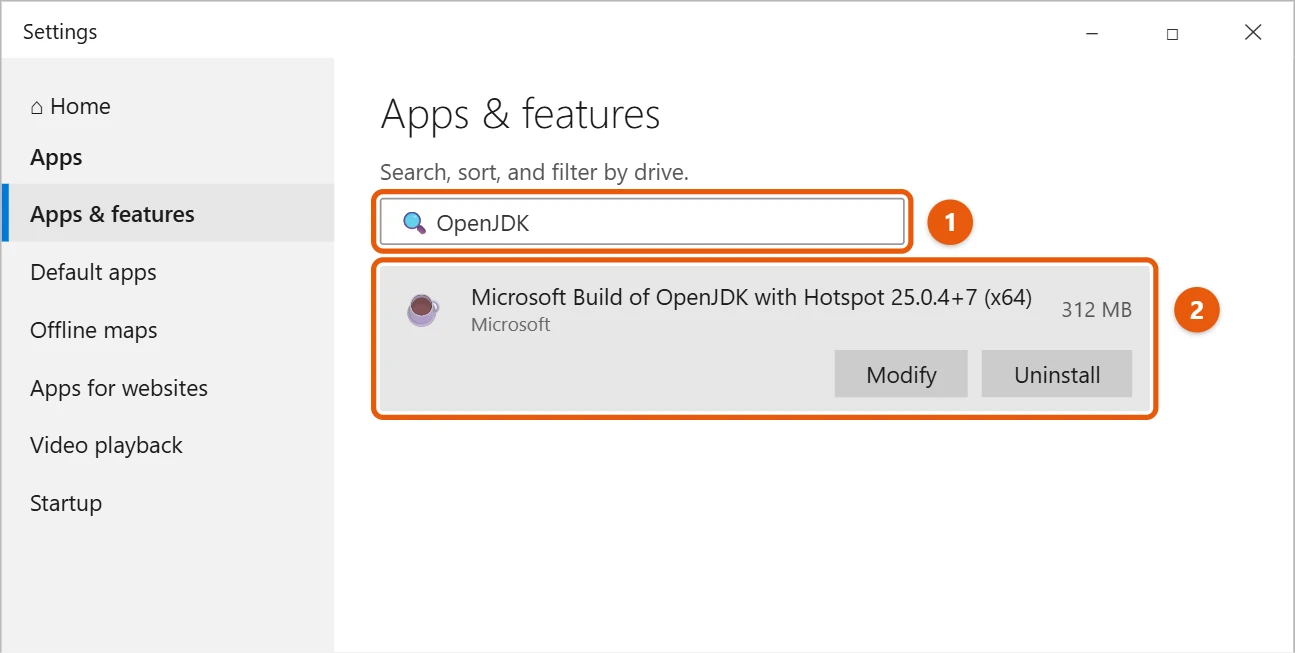Image resolution: width=1295 pixels, height=653 pixels.
Task: Maximize the Settings window
Action: [x=1172, y=33]
